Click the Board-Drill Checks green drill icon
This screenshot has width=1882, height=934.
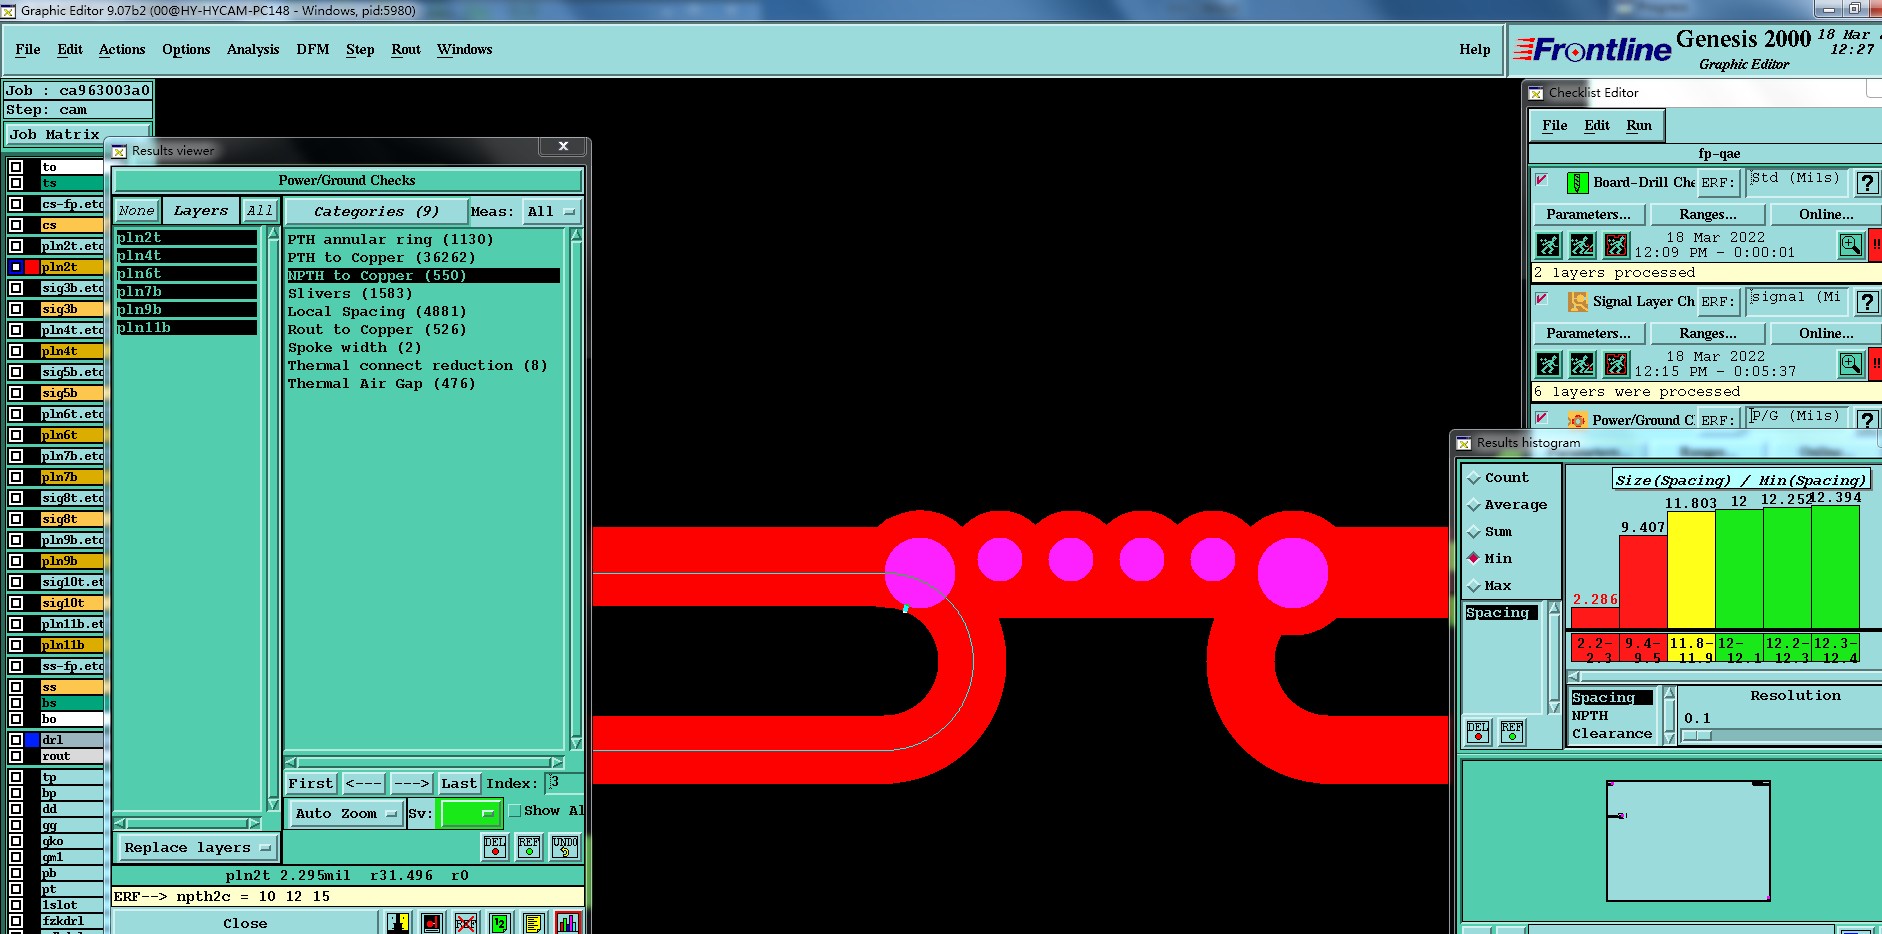coord(1577,183)
